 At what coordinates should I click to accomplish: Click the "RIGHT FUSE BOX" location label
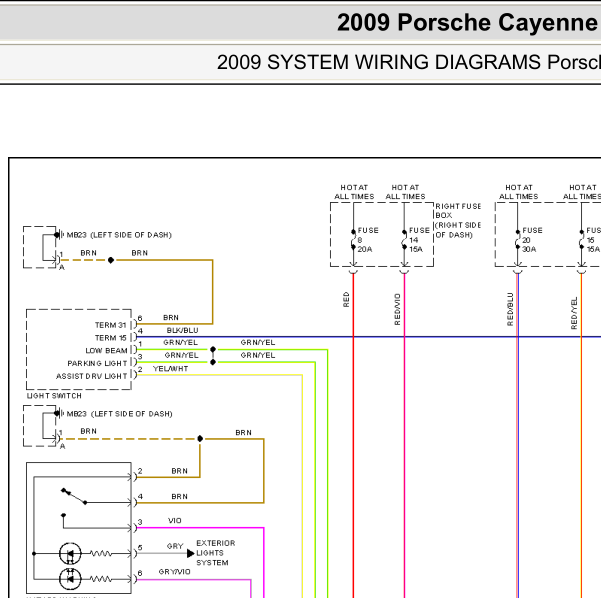tap(458, 220)
